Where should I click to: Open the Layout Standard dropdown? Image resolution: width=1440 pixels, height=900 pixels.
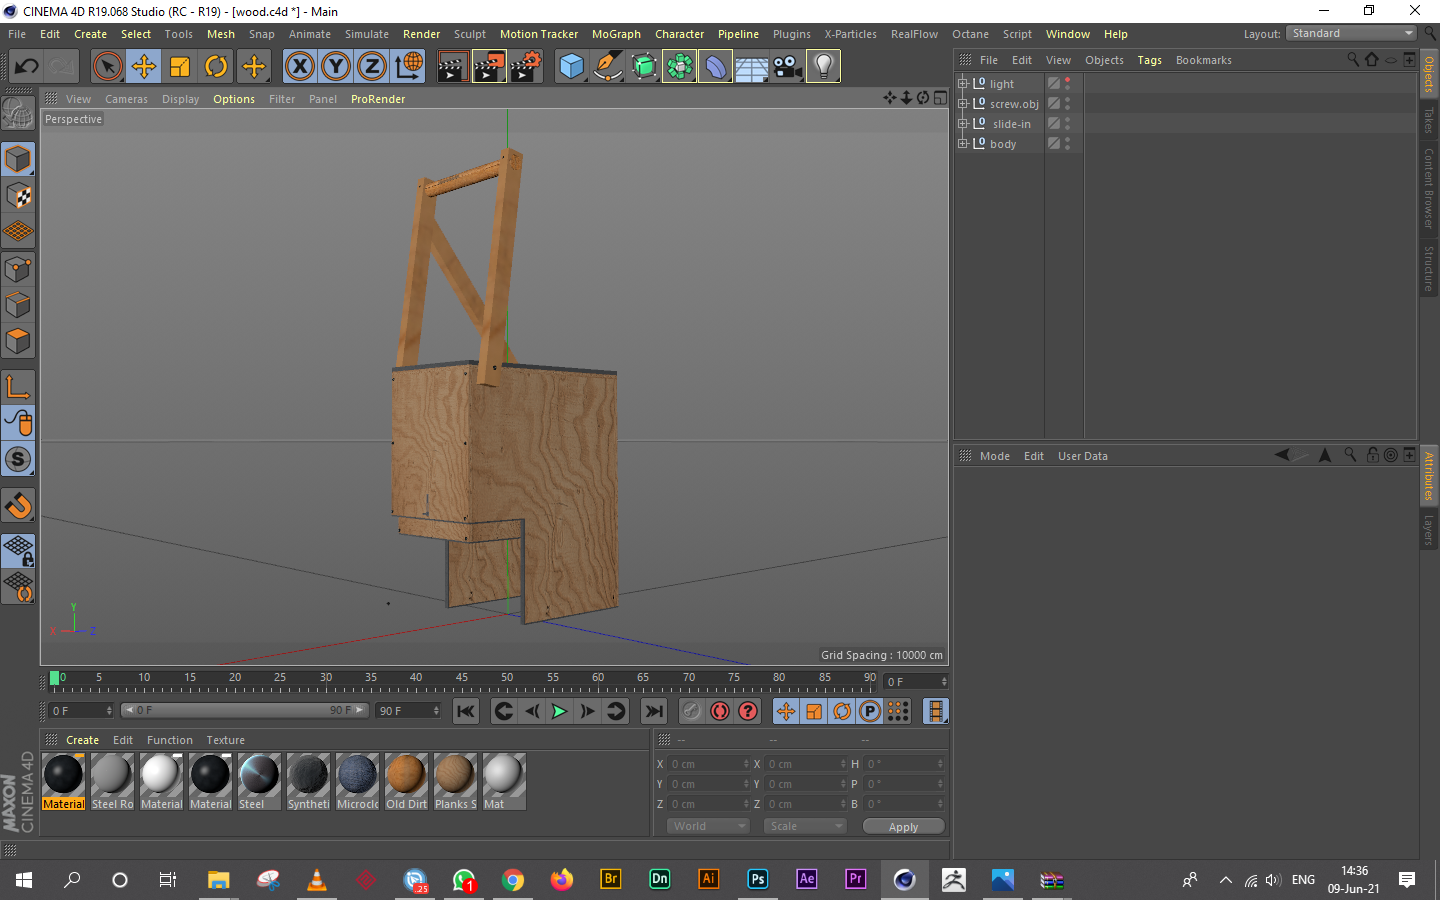pos(1351,34)
